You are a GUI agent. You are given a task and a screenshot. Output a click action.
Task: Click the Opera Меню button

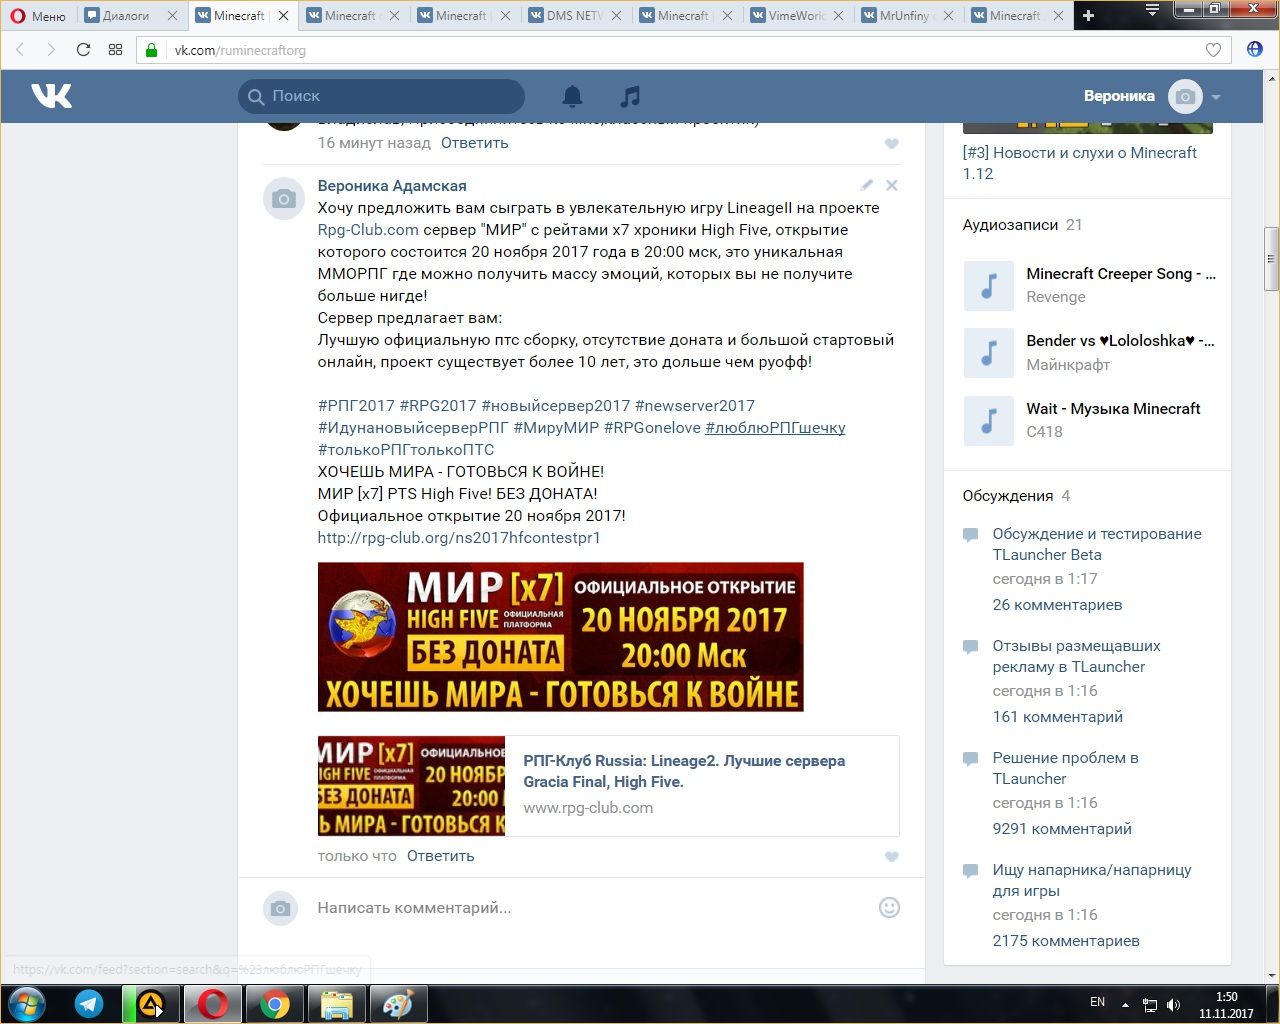(38, 16)
